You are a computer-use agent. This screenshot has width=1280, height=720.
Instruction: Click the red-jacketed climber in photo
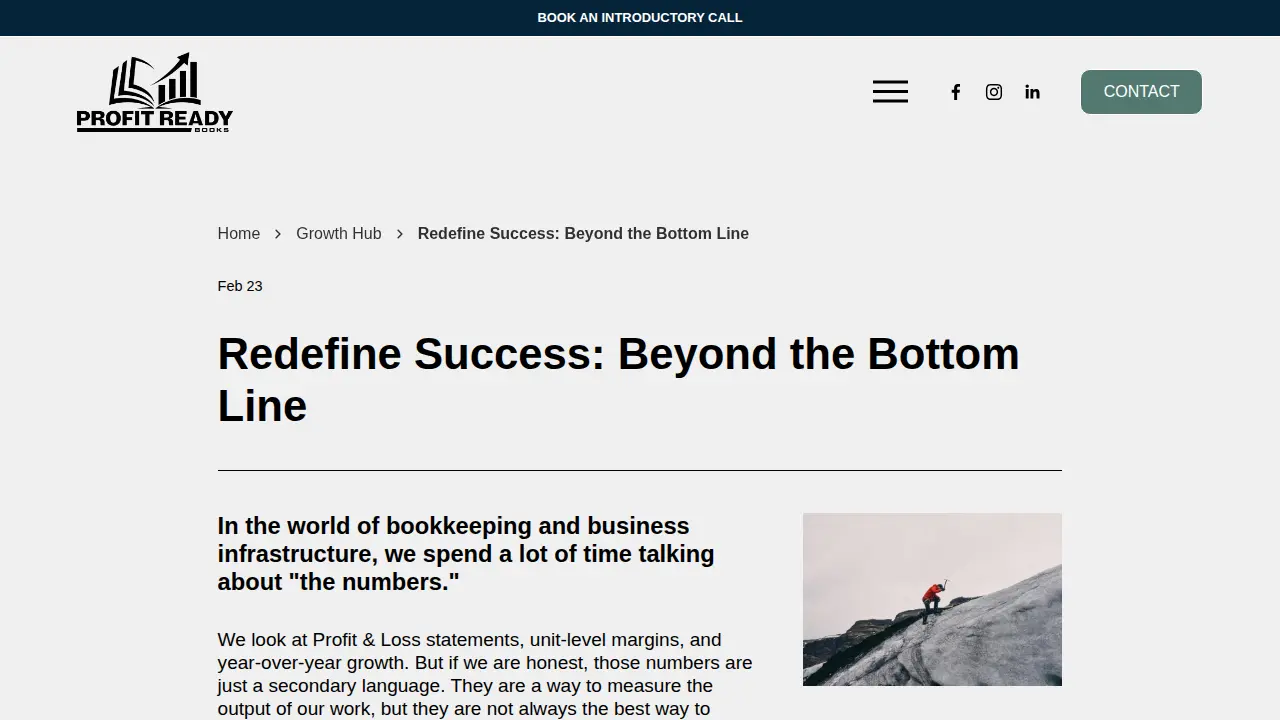[932, 600]
